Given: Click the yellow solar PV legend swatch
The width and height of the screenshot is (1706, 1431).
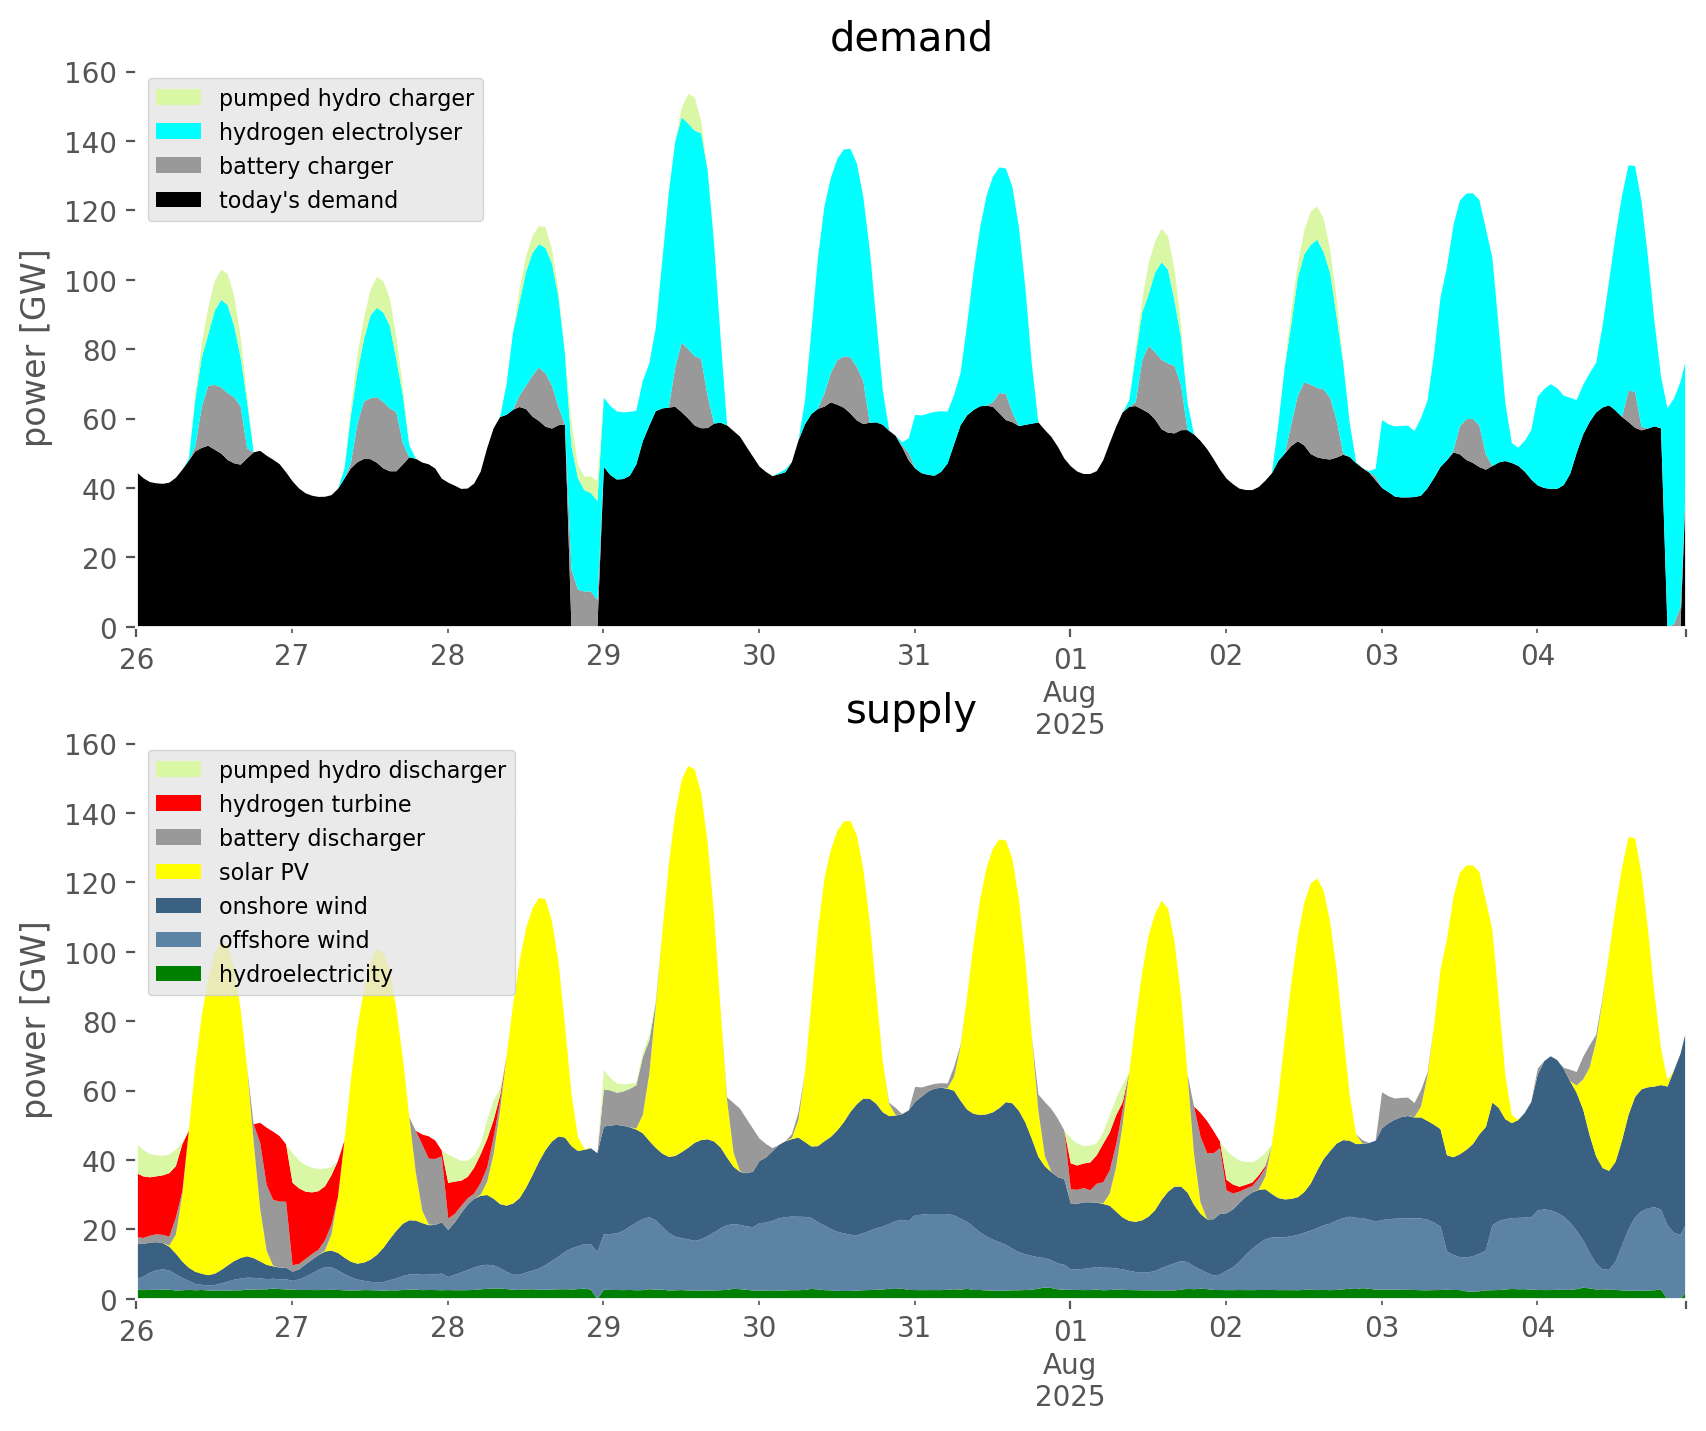Looking at the screenshot, I should coord(179,872).
